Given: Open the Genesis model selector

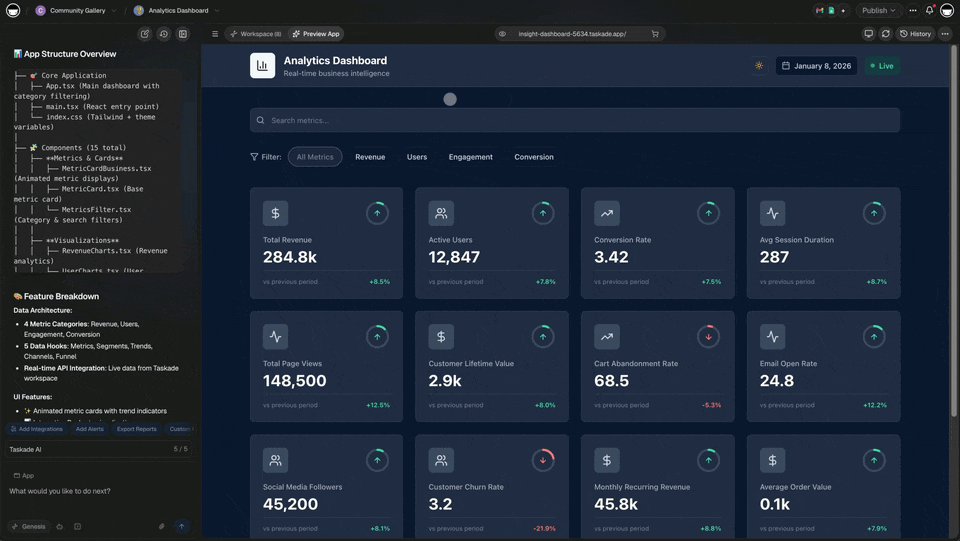Looking at the screenshot, I should tap(28, 526).
